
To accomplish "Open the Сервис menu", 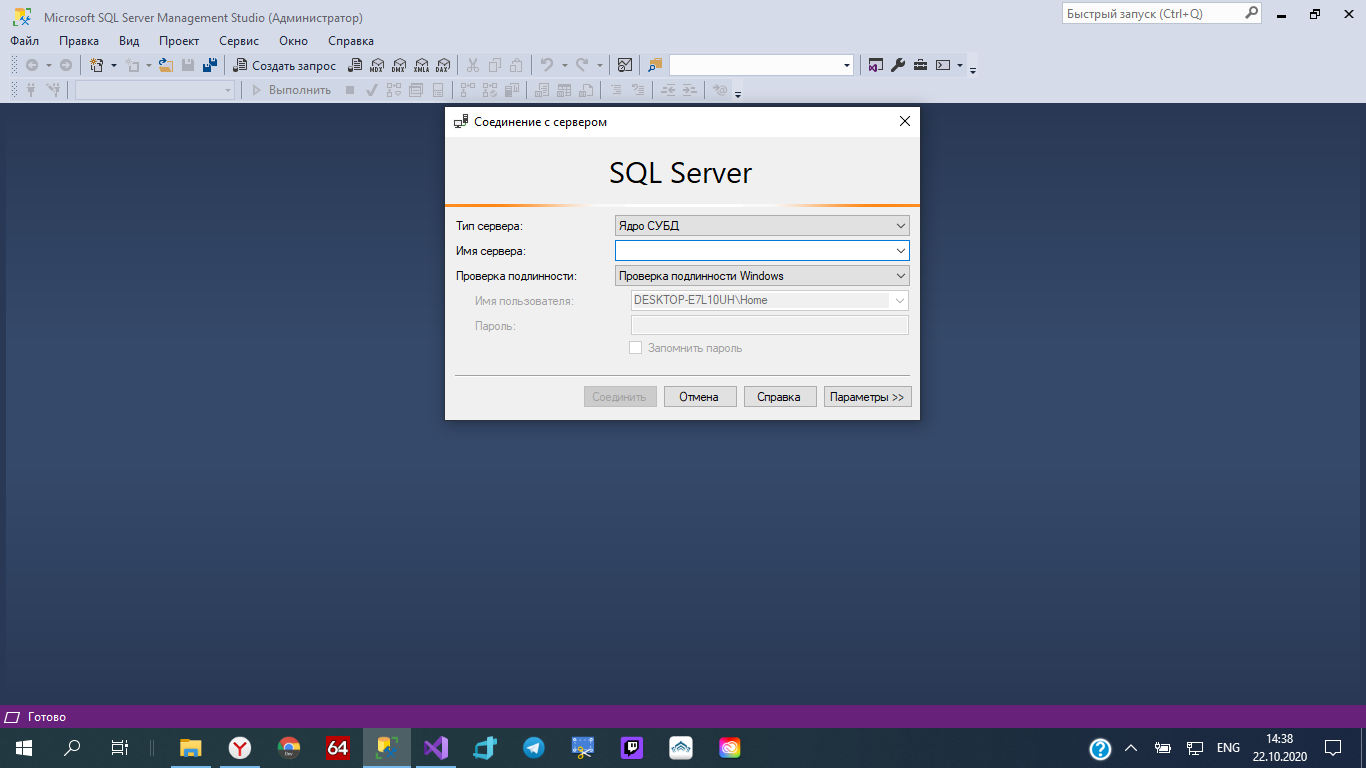I will (x=239, y=41).
